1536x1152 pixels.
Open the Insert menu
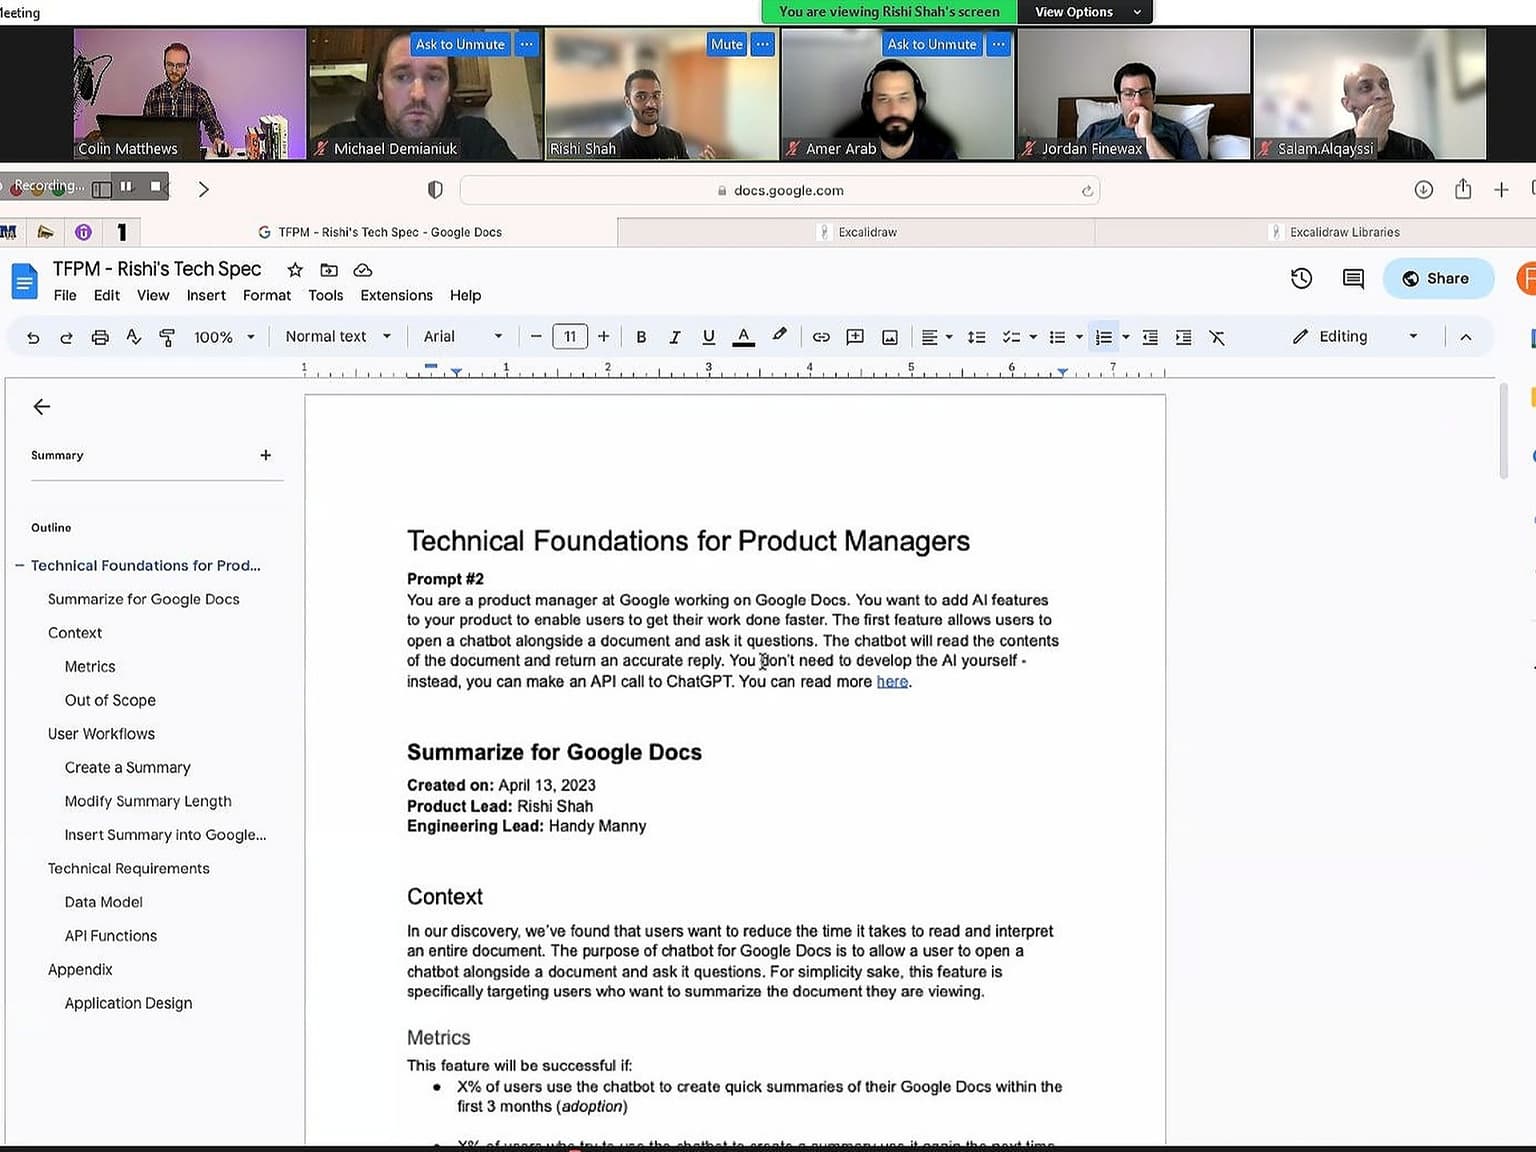click(206, 295)
